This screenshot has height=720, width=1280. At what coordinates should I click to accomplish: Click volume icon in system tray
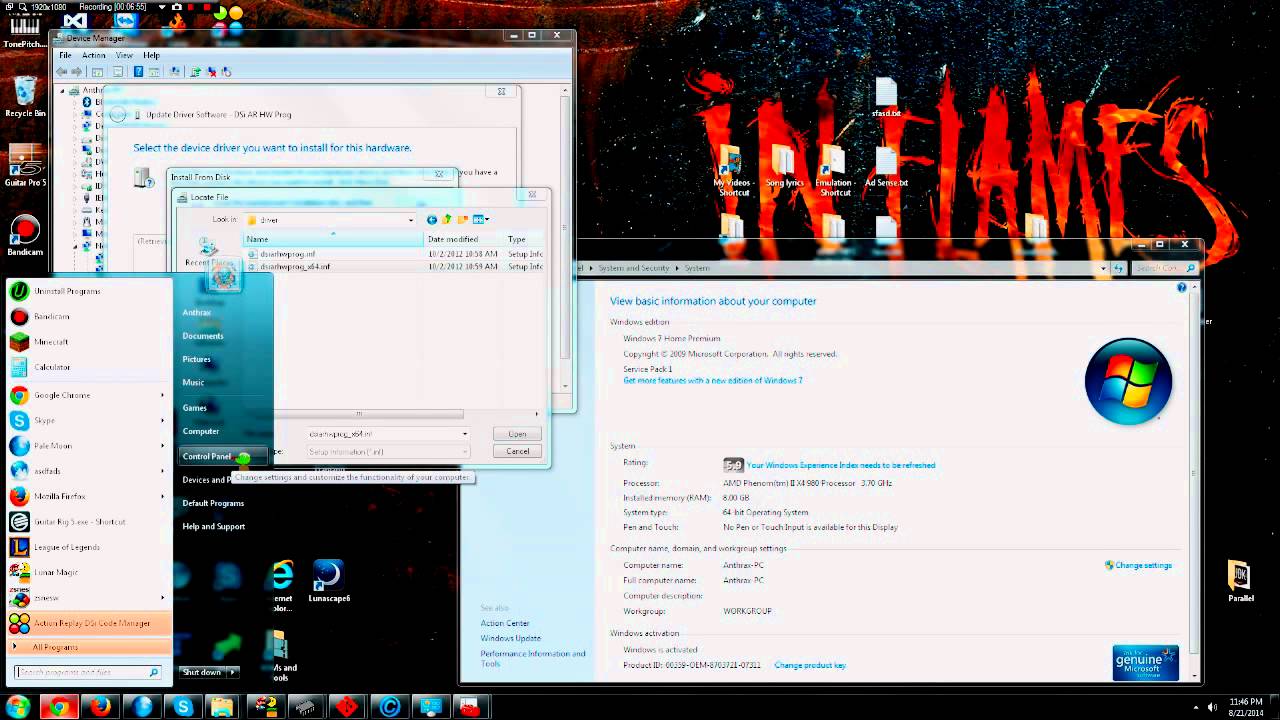tap(1212, 707)
